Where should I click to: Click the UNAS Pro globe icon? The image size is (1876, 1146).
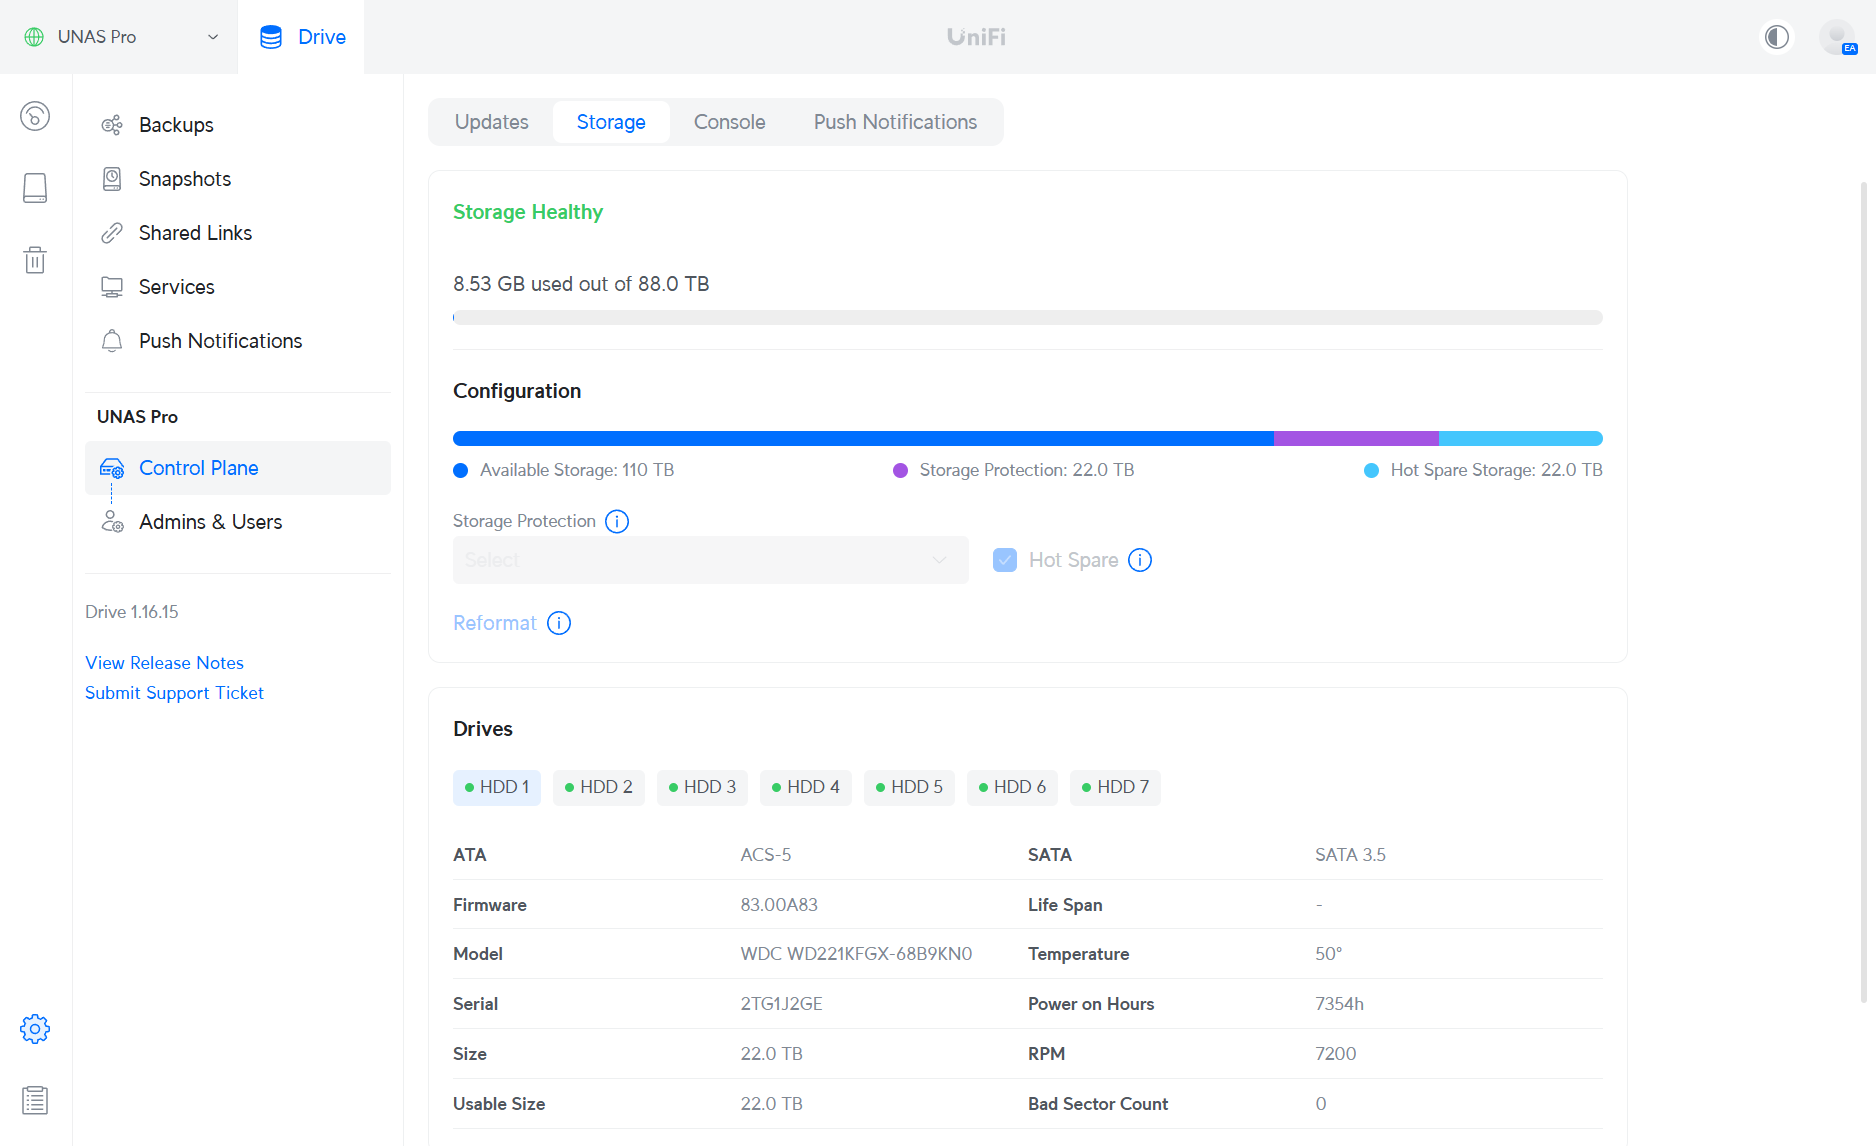tap(34, 37)
